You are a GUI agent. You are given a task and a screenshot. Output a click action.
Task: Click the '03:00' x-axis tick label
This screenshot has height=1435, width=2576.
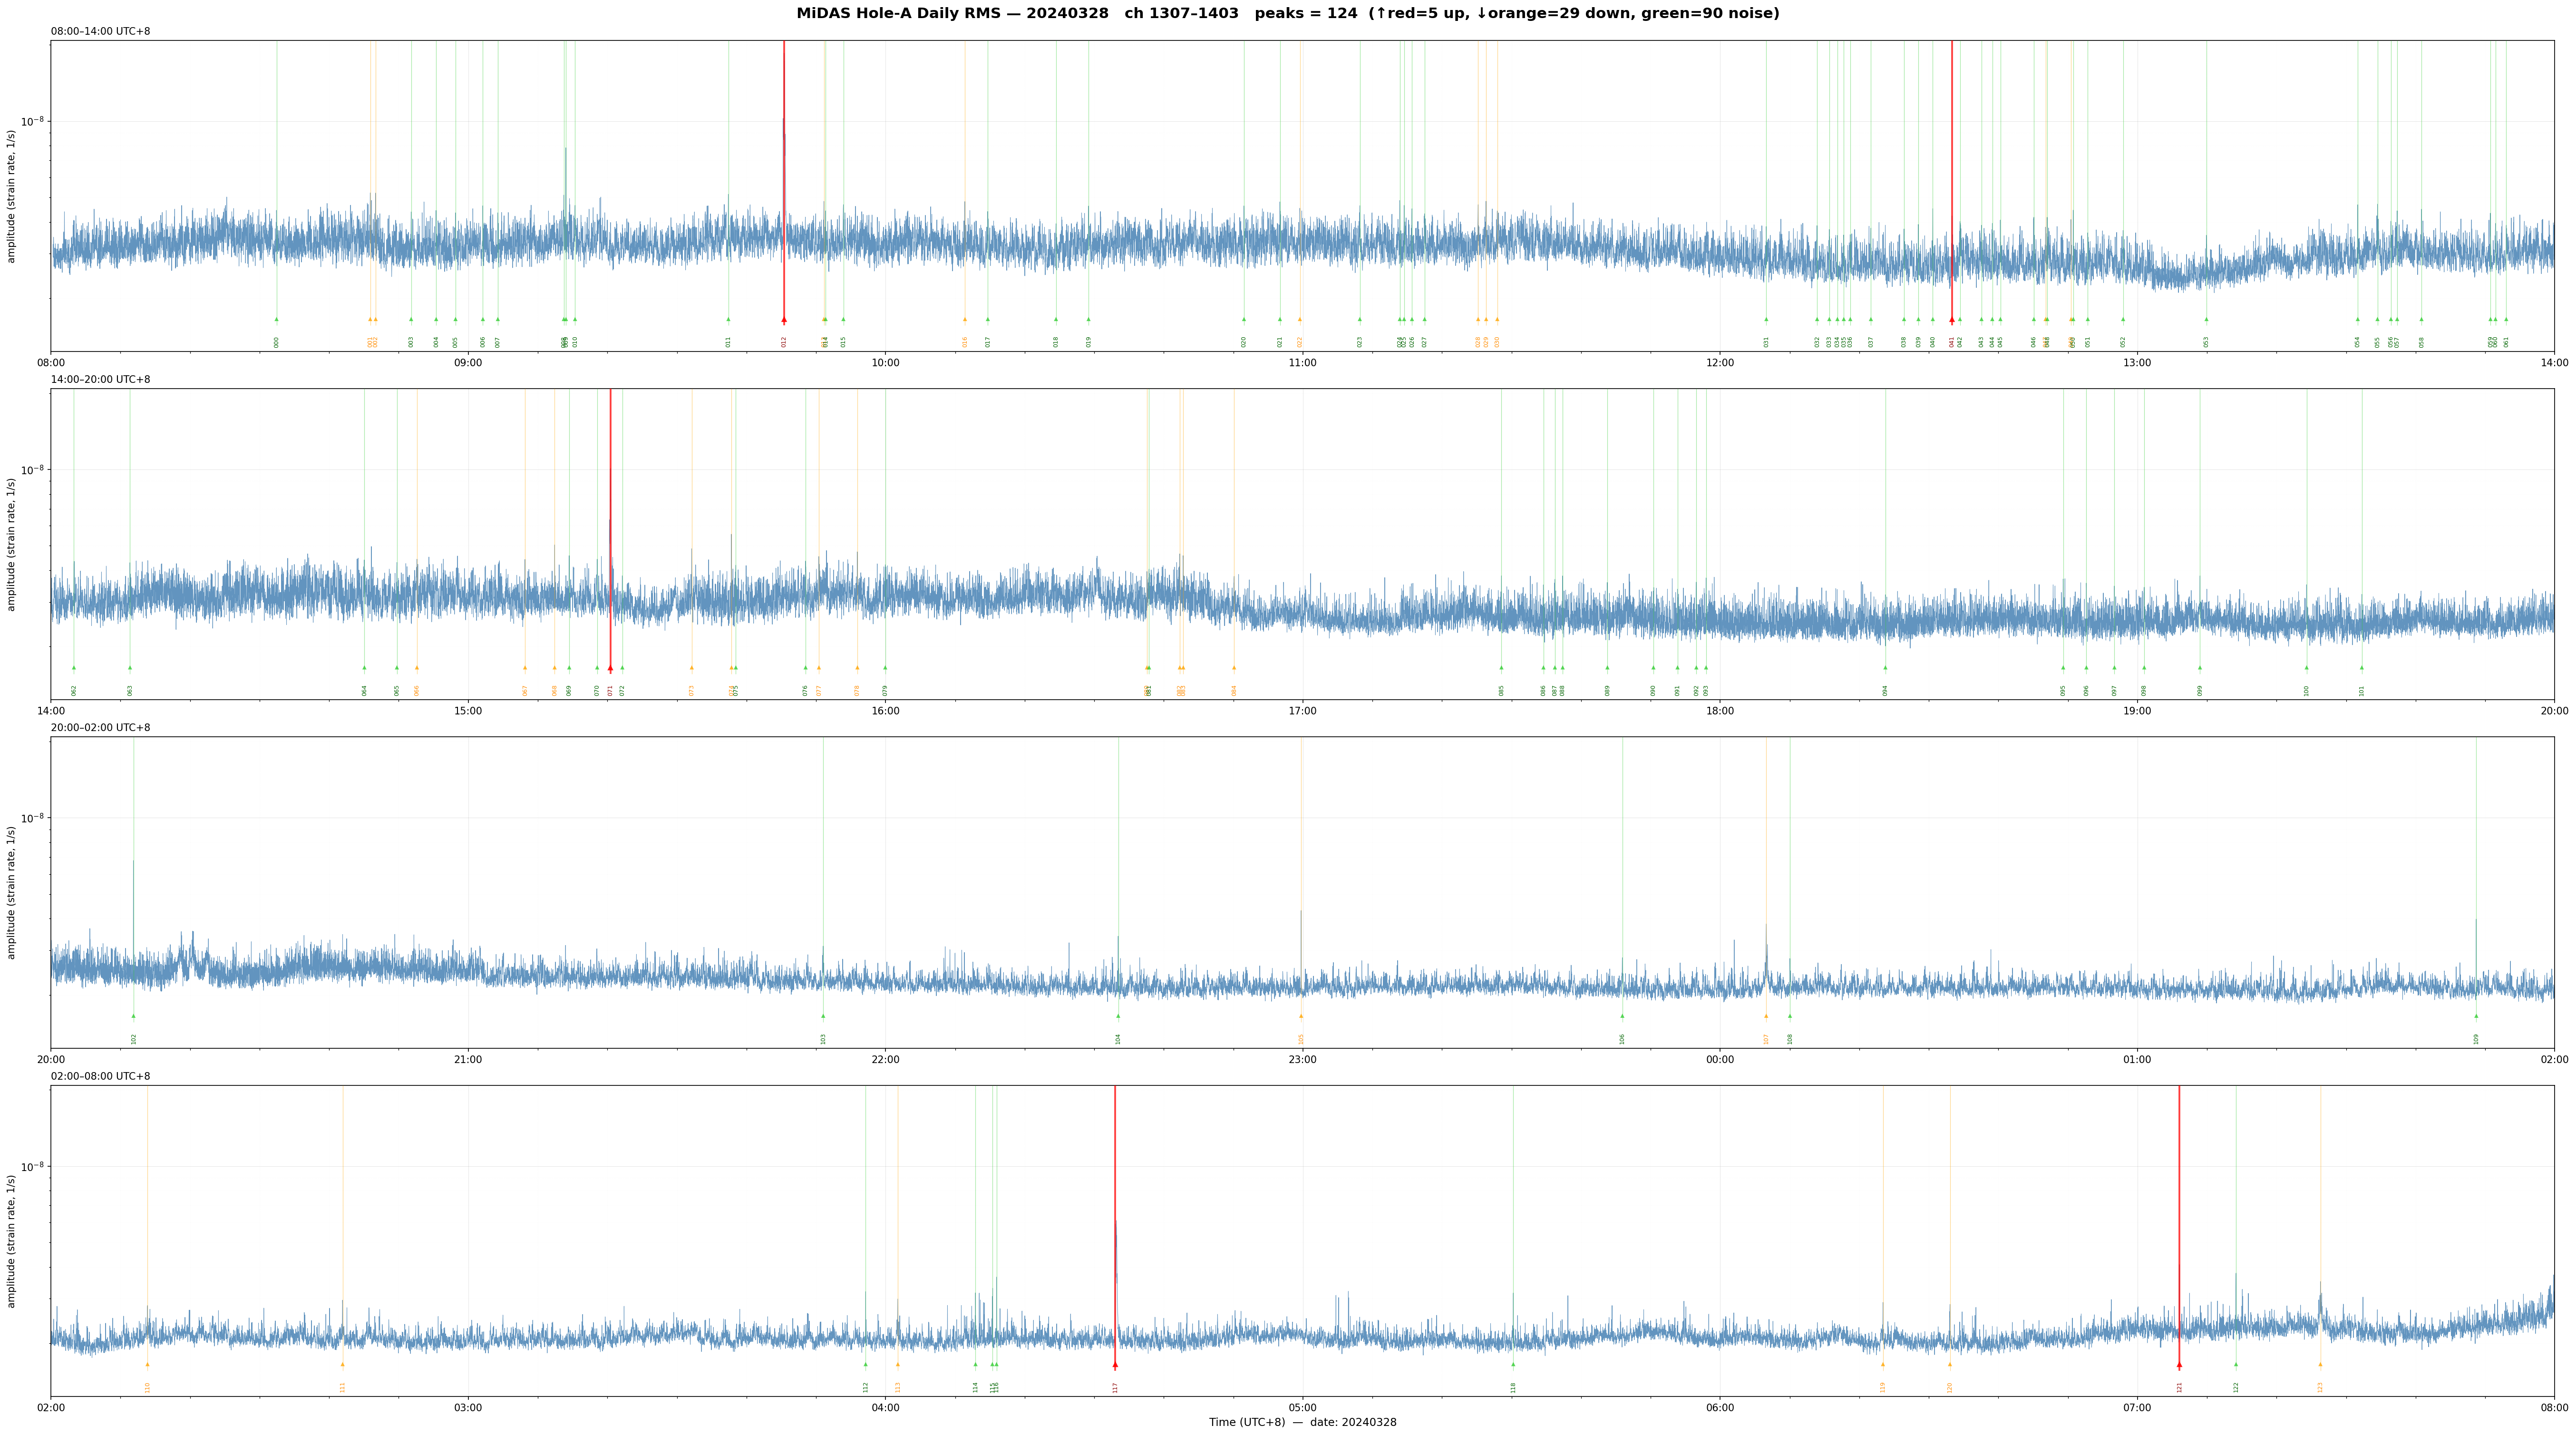pos(468,1407)
